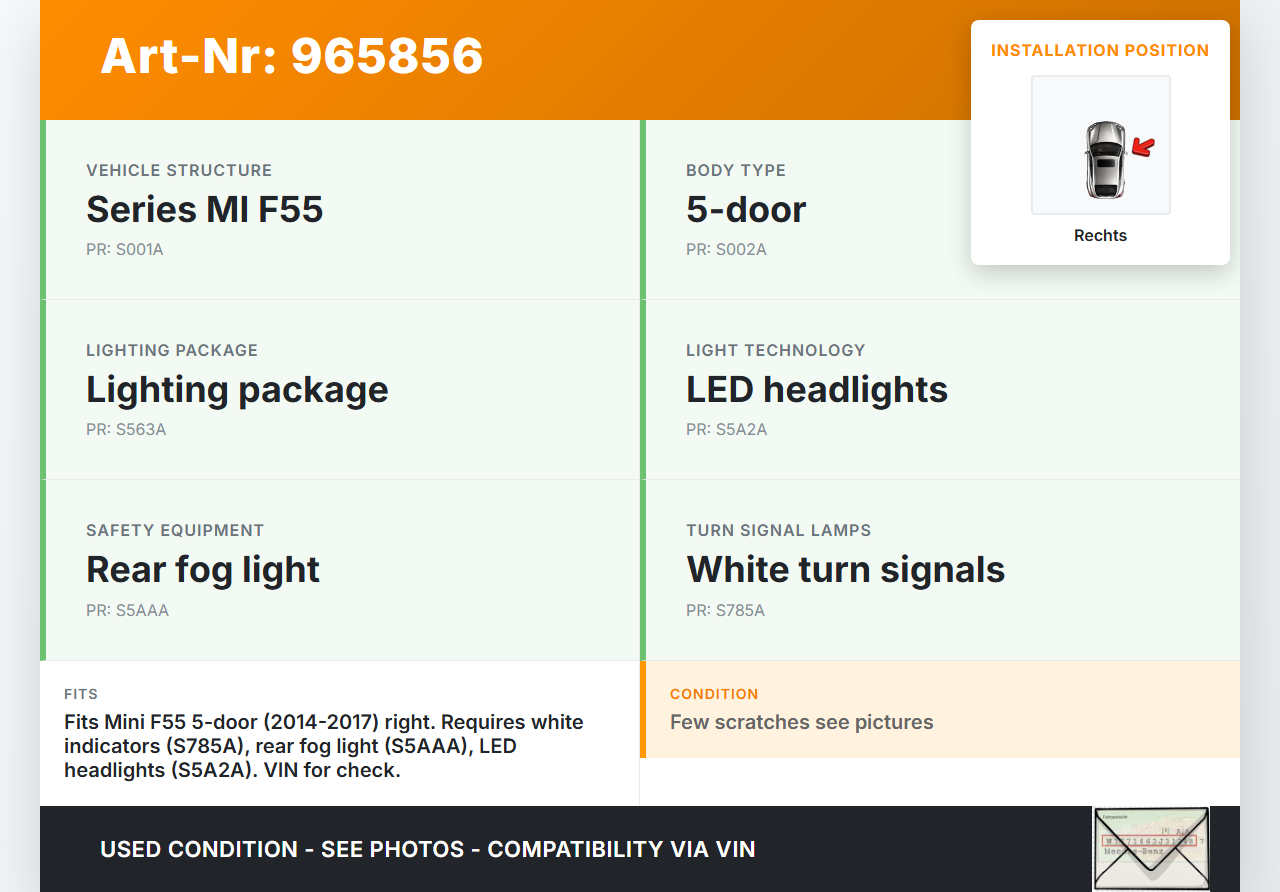Select the Rechts position label
This screenshot has height=892, width=1280.
tap(1100, 236)
